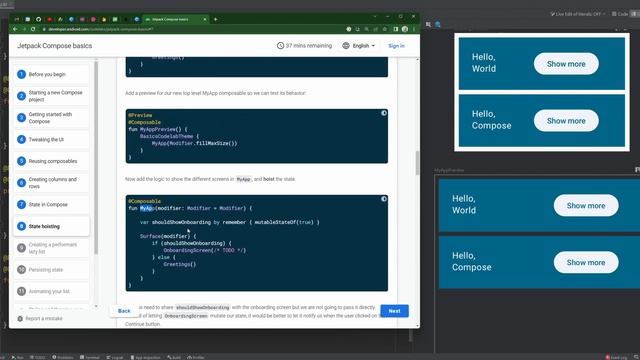Open the App Inspection tool window

point(145,357)
